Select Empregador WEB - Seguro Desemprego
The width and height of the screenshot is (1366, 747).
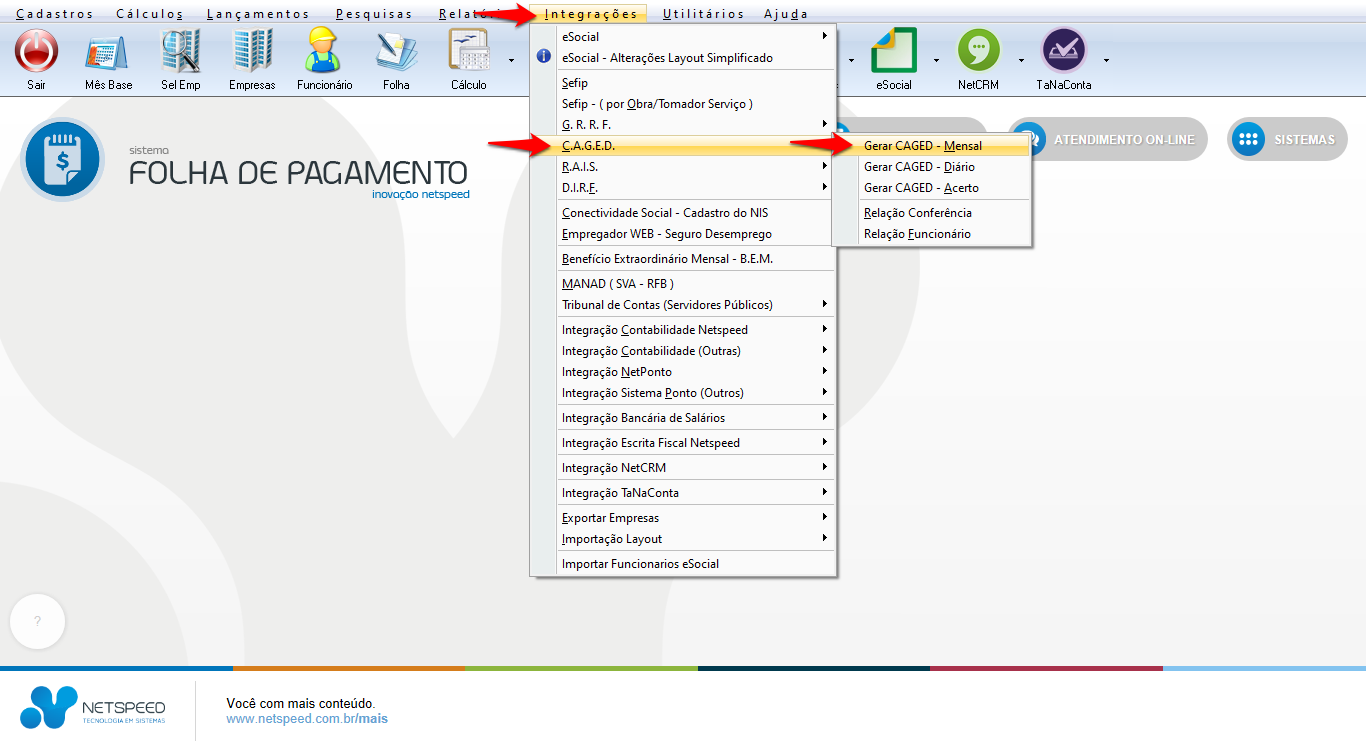coord(683,234)
